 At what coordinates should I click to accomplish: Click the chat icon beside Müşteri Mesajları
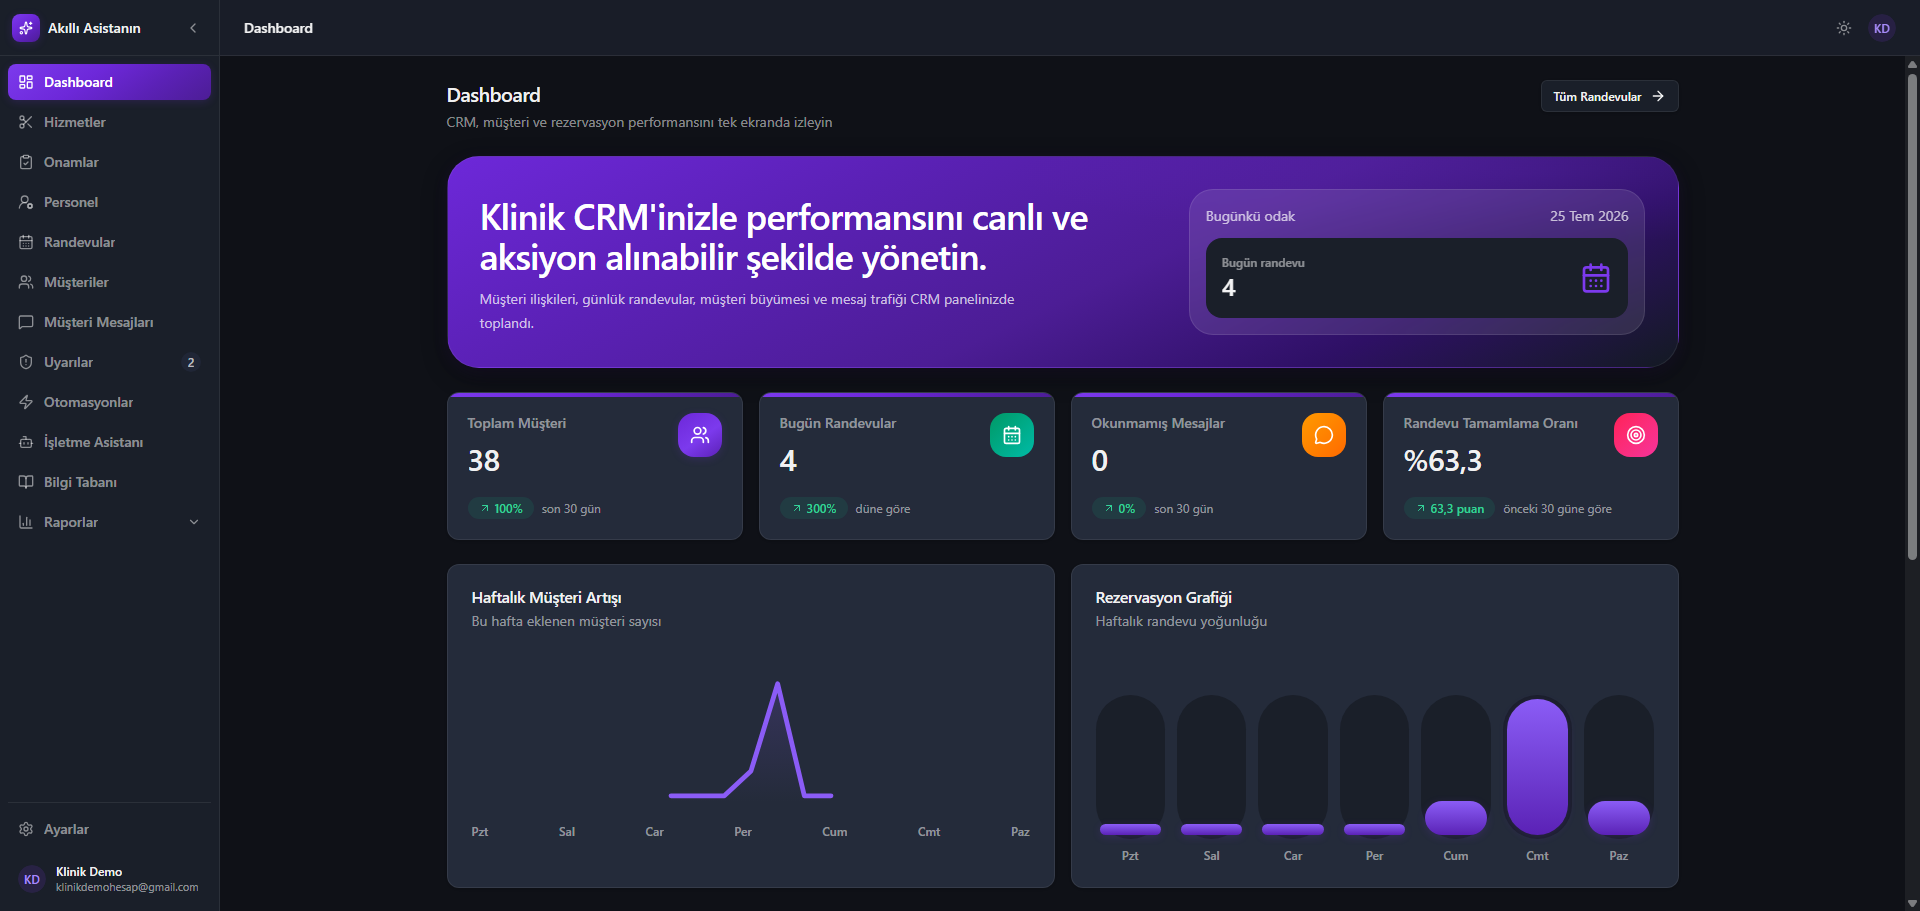[26, 322]
